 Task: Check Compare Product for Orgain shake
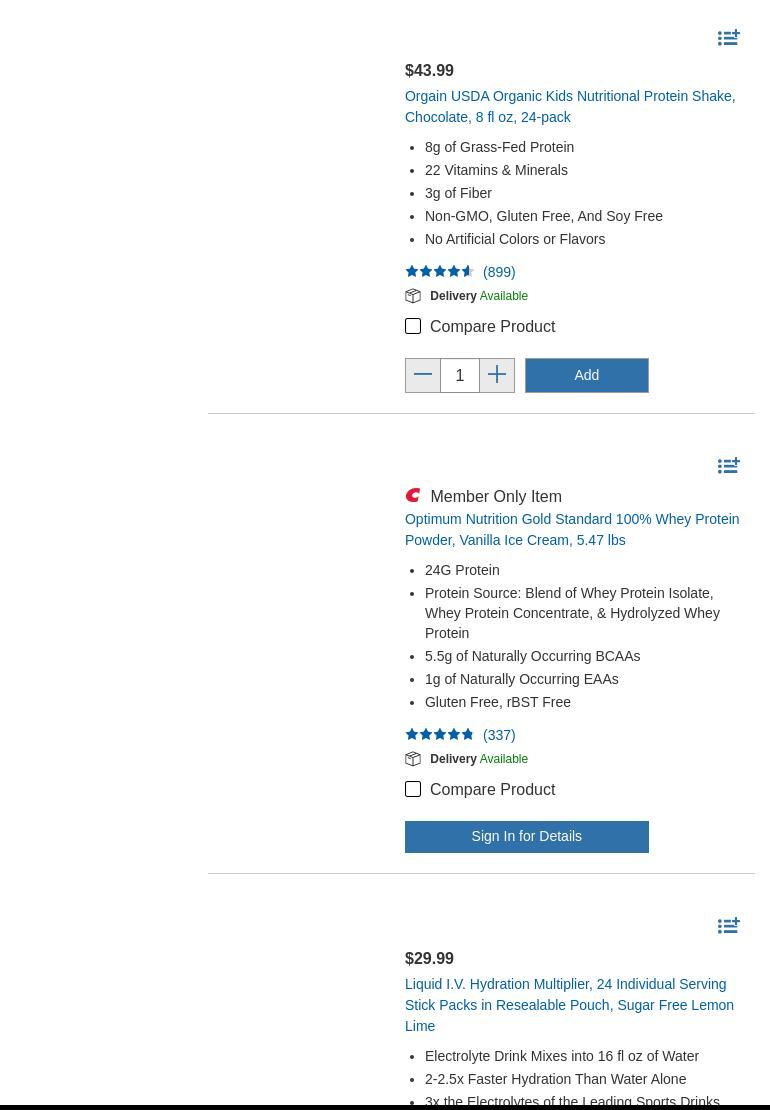coord(413,326)
